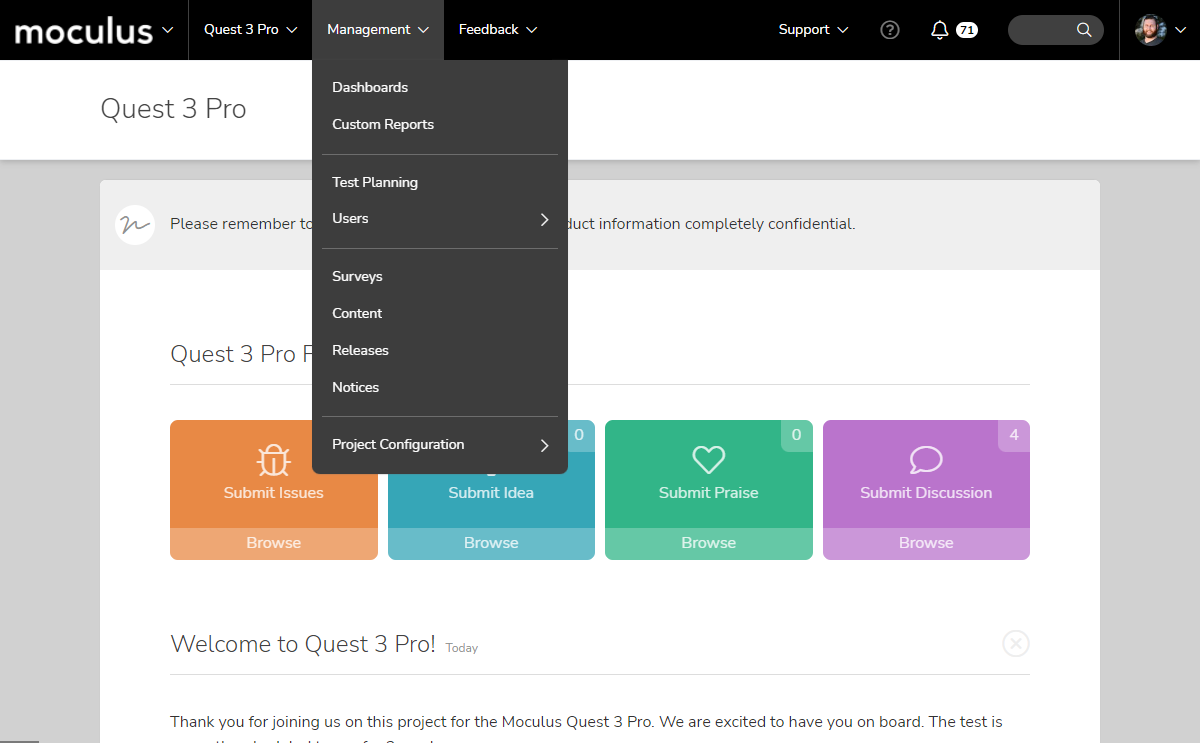Click the Moculus logo
The image size is (1200, 743).
tap(84, 31)
